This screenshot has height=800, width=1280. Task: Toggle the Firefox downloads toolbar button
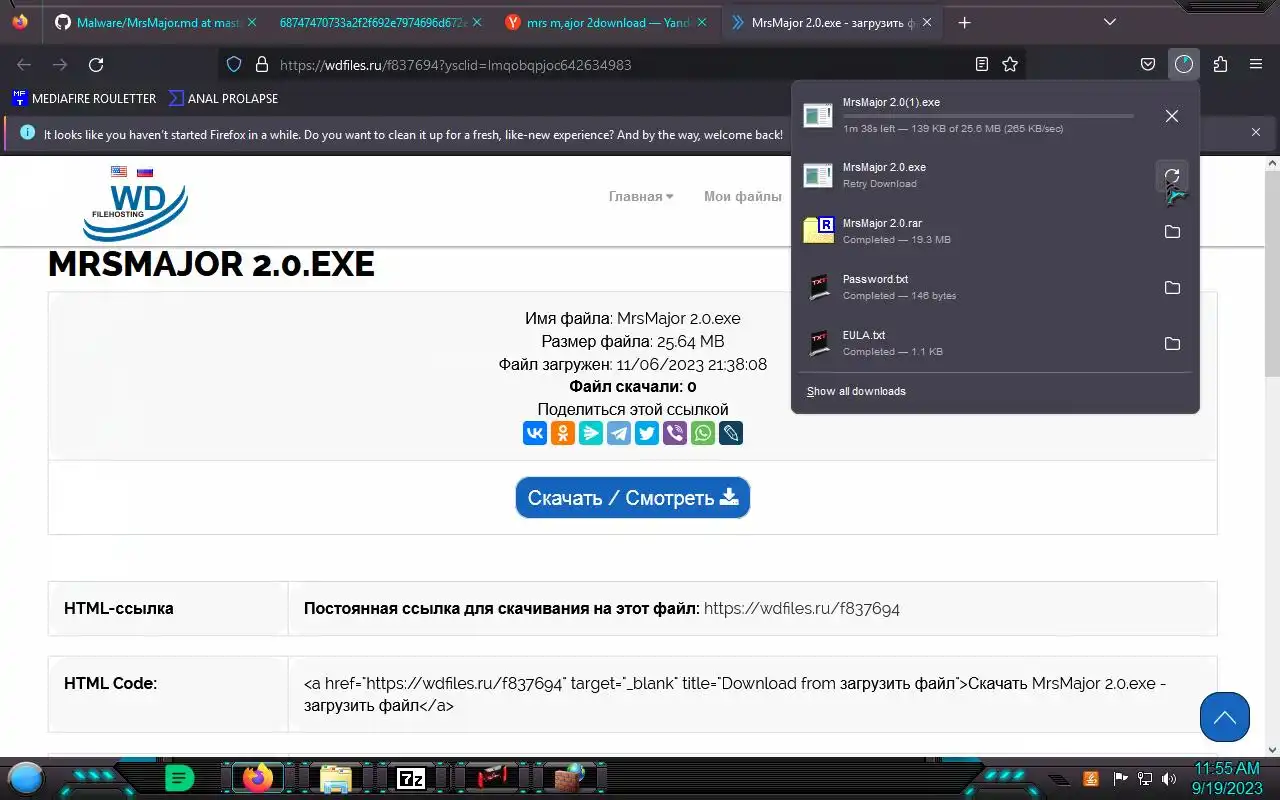click(x=1184, y=64)
